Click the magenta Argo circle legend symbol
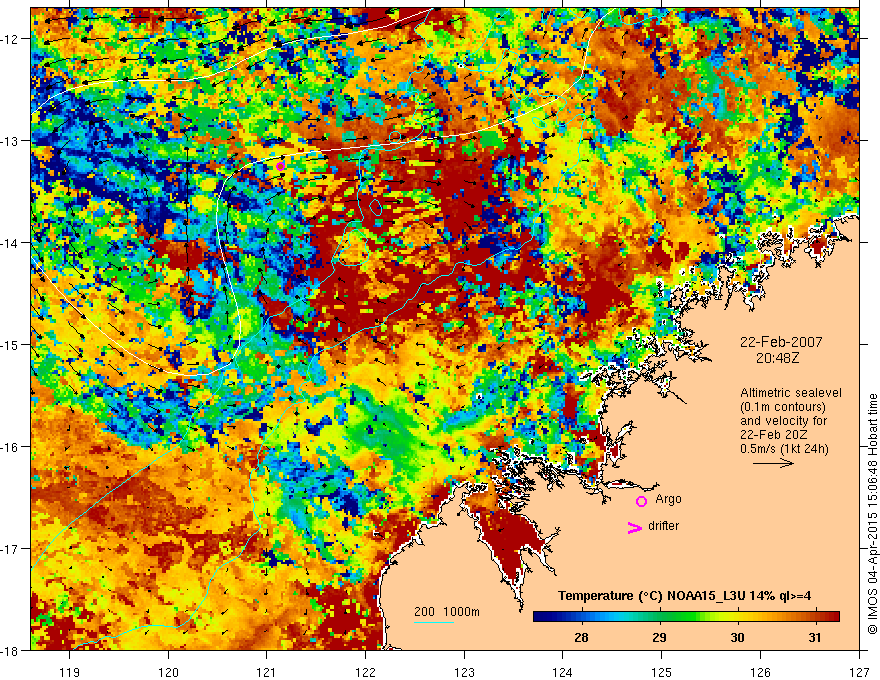Image resolution: width=880 pixels, height=680 pixels. [641, 501]
